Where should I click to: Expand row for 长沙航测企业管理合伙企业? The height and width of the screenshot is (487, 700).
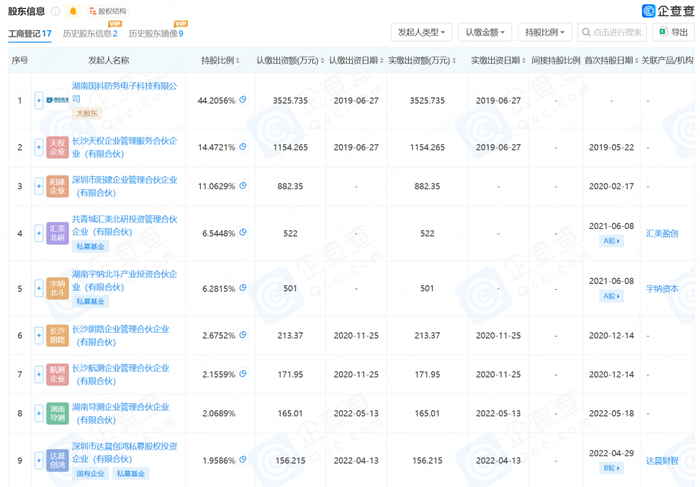coord(39,375)
